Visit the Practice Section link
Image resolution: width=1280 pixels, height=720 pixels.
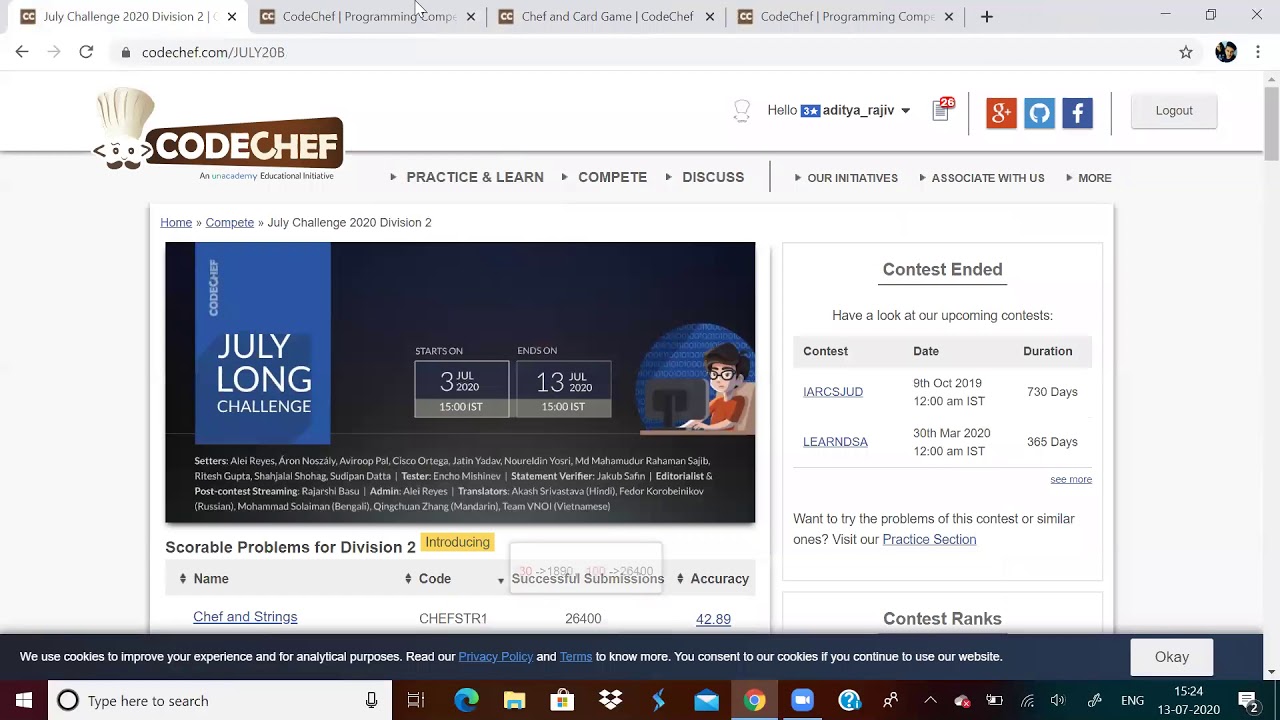click(x=929, y=539)
